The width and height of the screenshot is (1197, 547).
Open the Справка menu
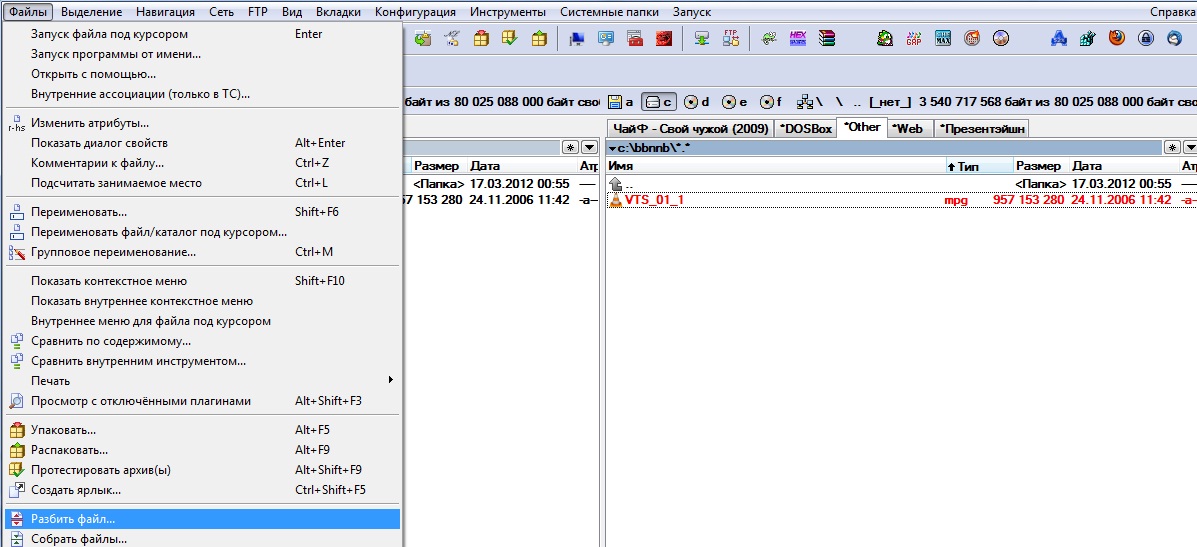(x=1172, y=11)
